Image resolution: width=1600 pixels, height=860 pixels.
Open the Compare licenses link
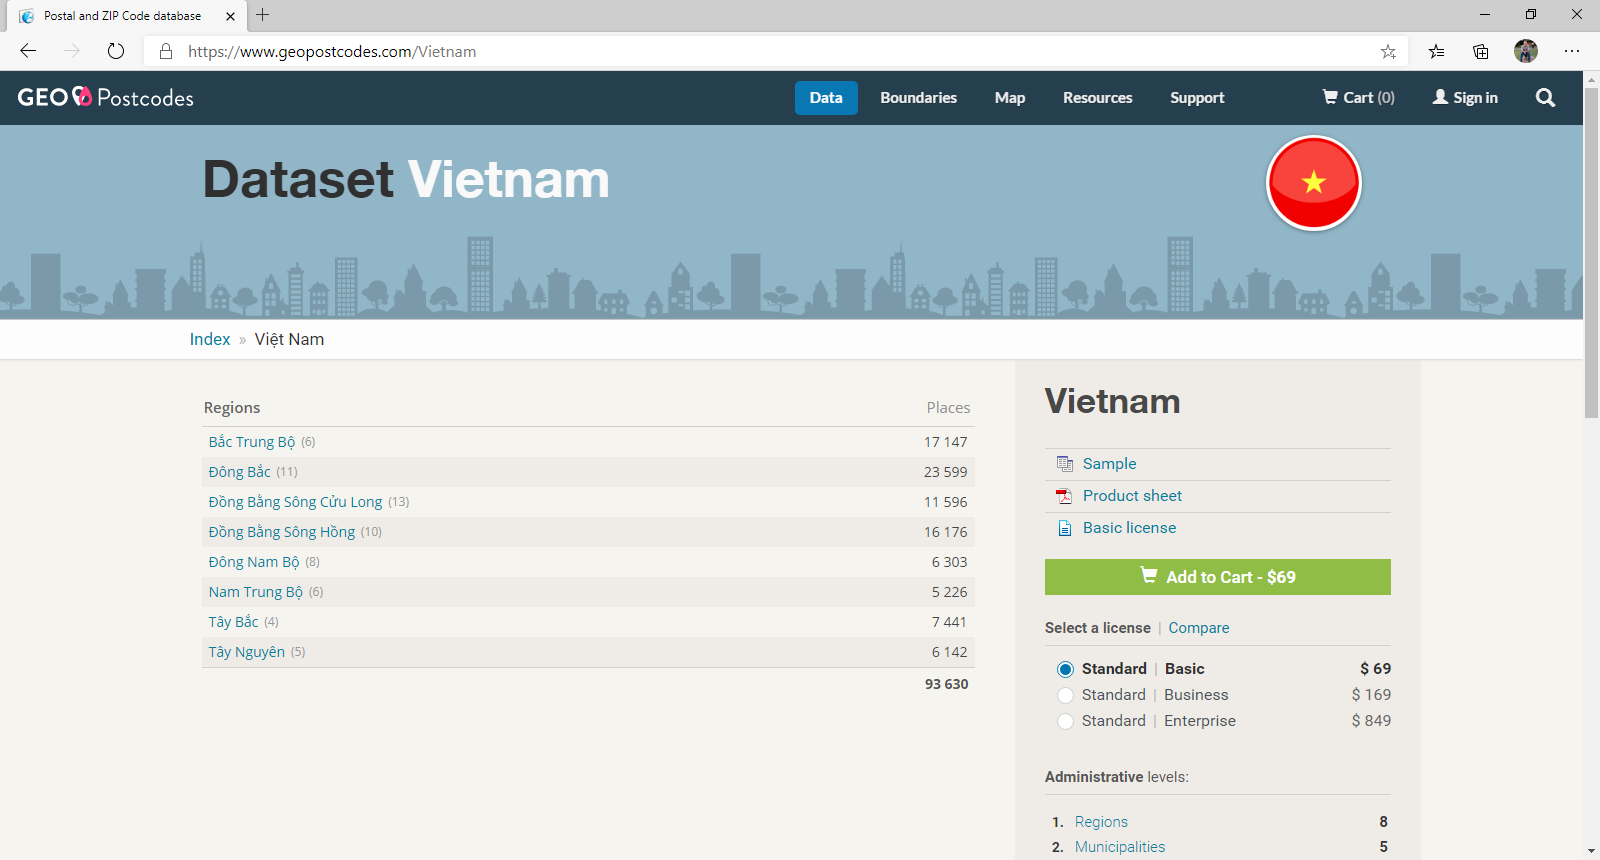1199,628
